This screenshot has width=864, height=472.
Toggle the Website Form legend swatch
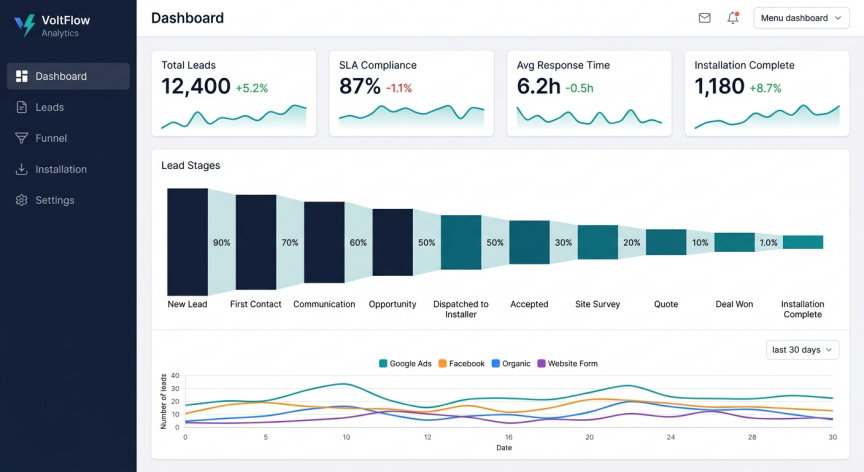pos(541,364)
